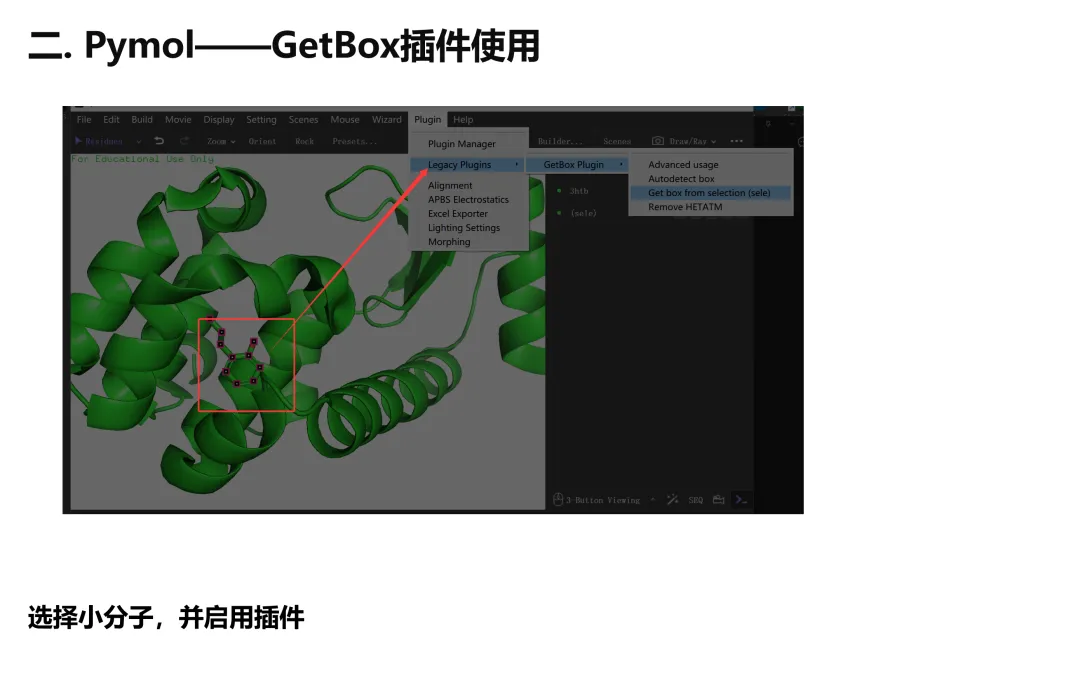Click the redo arrow icon
This screenshot has height=673, width=1080.
pyautogui.click(x=184, y=141)
